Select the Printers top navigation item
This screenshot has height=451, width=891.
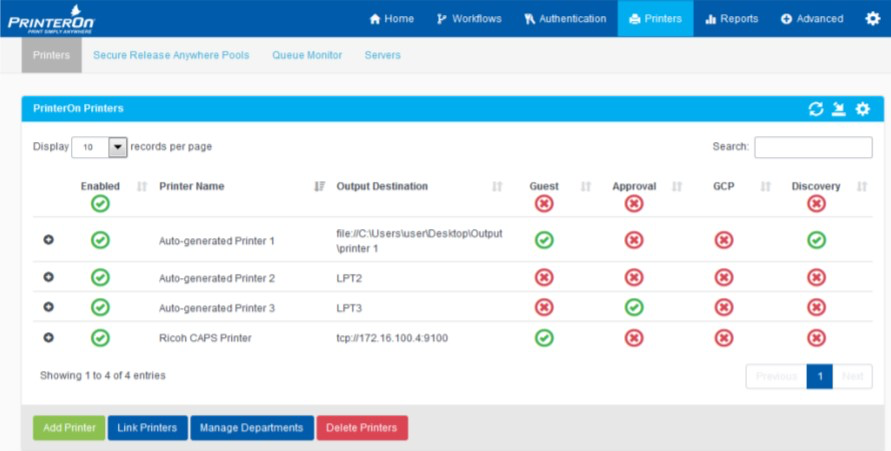tap(655, 19)
